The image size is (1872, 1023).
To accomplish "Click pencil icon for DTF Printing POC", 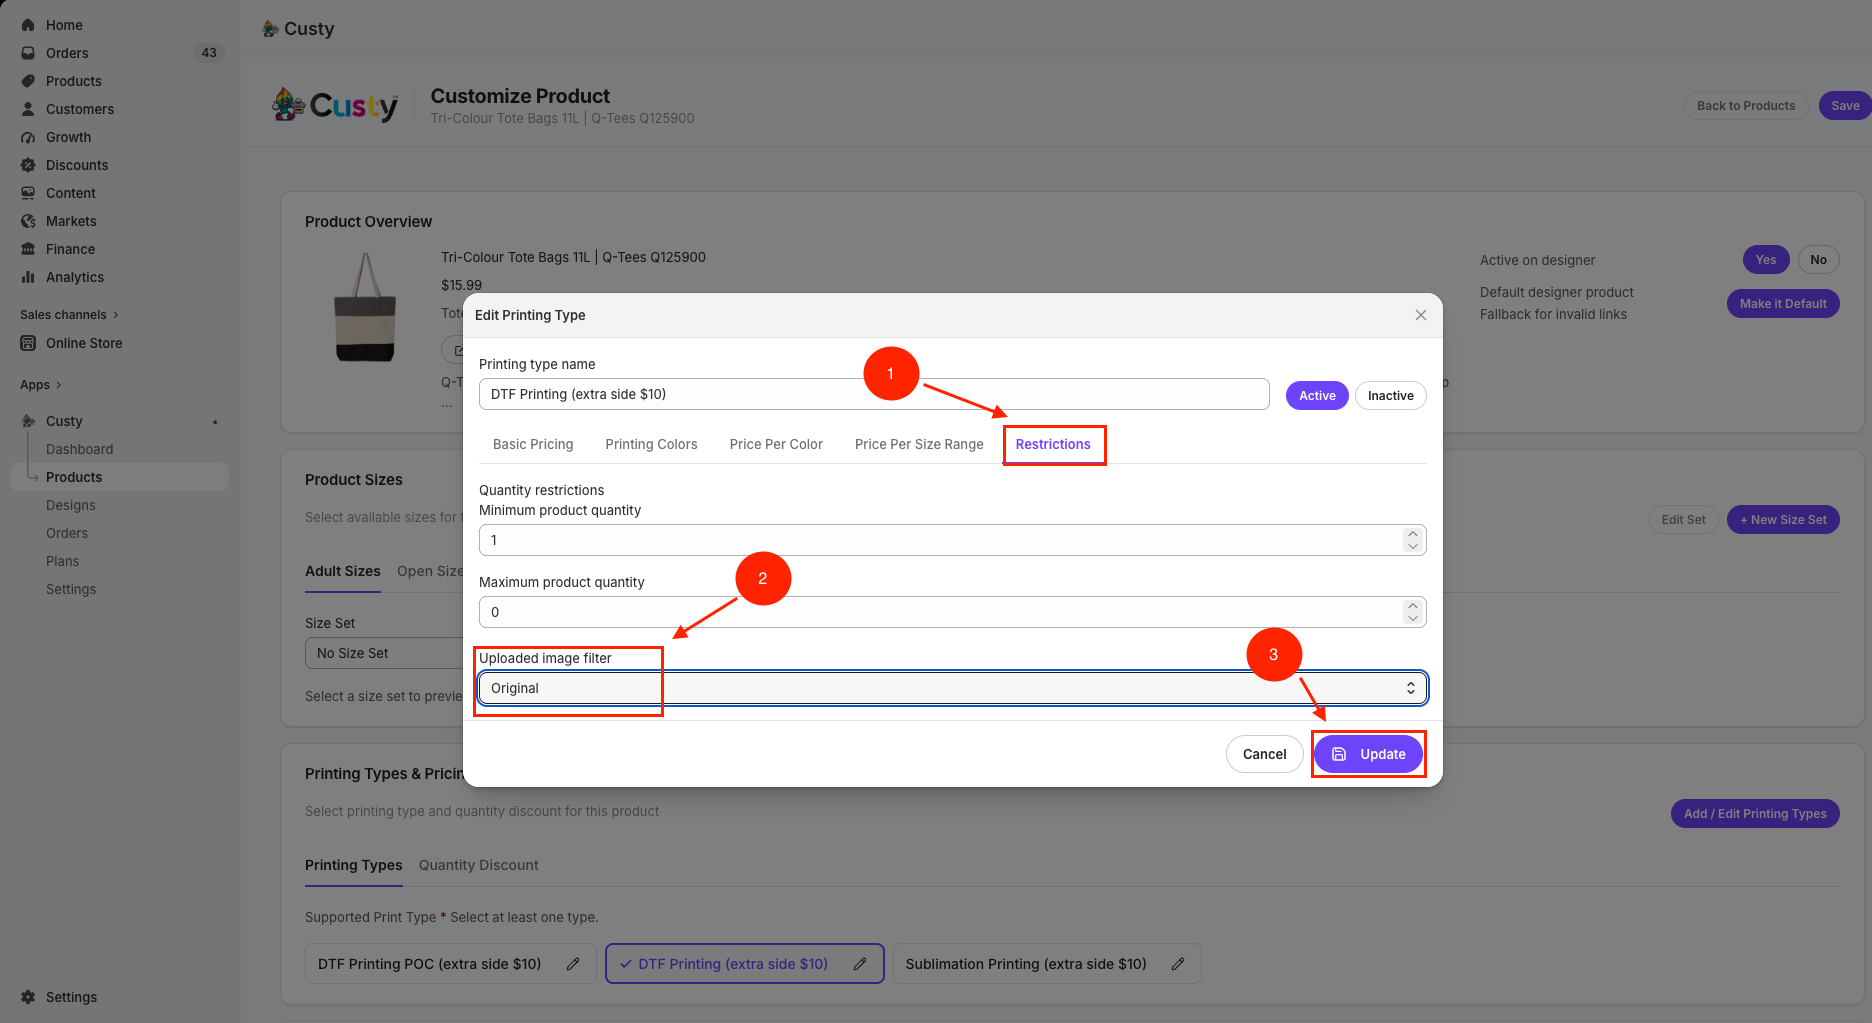I will point(573,964).
